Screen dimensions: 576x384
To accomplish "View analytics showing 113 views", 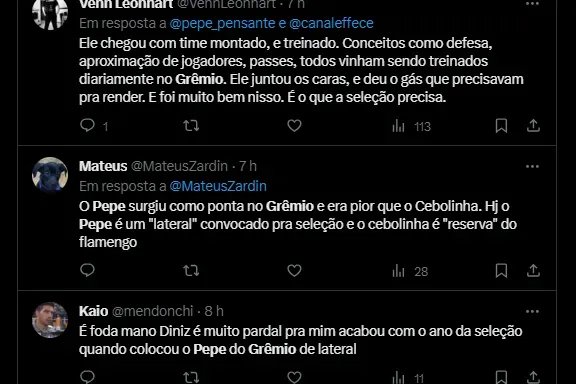I will point(411,126).
